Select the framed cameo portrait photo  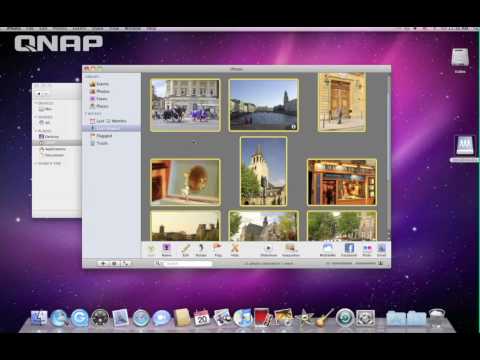pyautogui.click(x=185, y=182)
